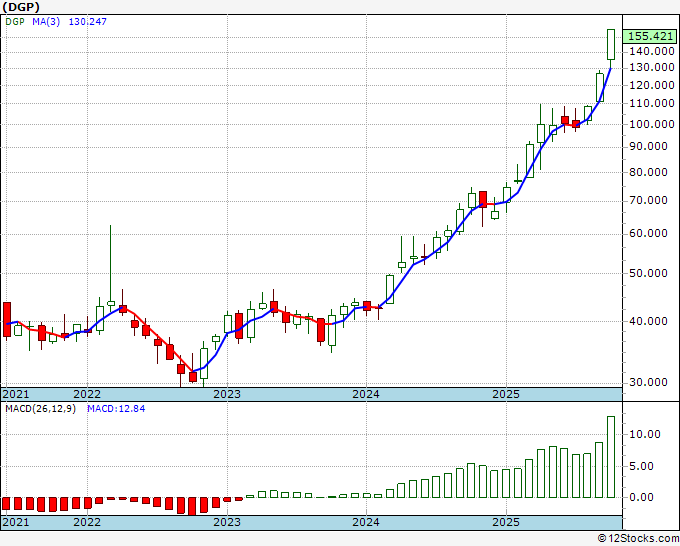Click 2022 on the MACD timeline
The width and height of the screenshot is (680, 546).
click(87, 522)
